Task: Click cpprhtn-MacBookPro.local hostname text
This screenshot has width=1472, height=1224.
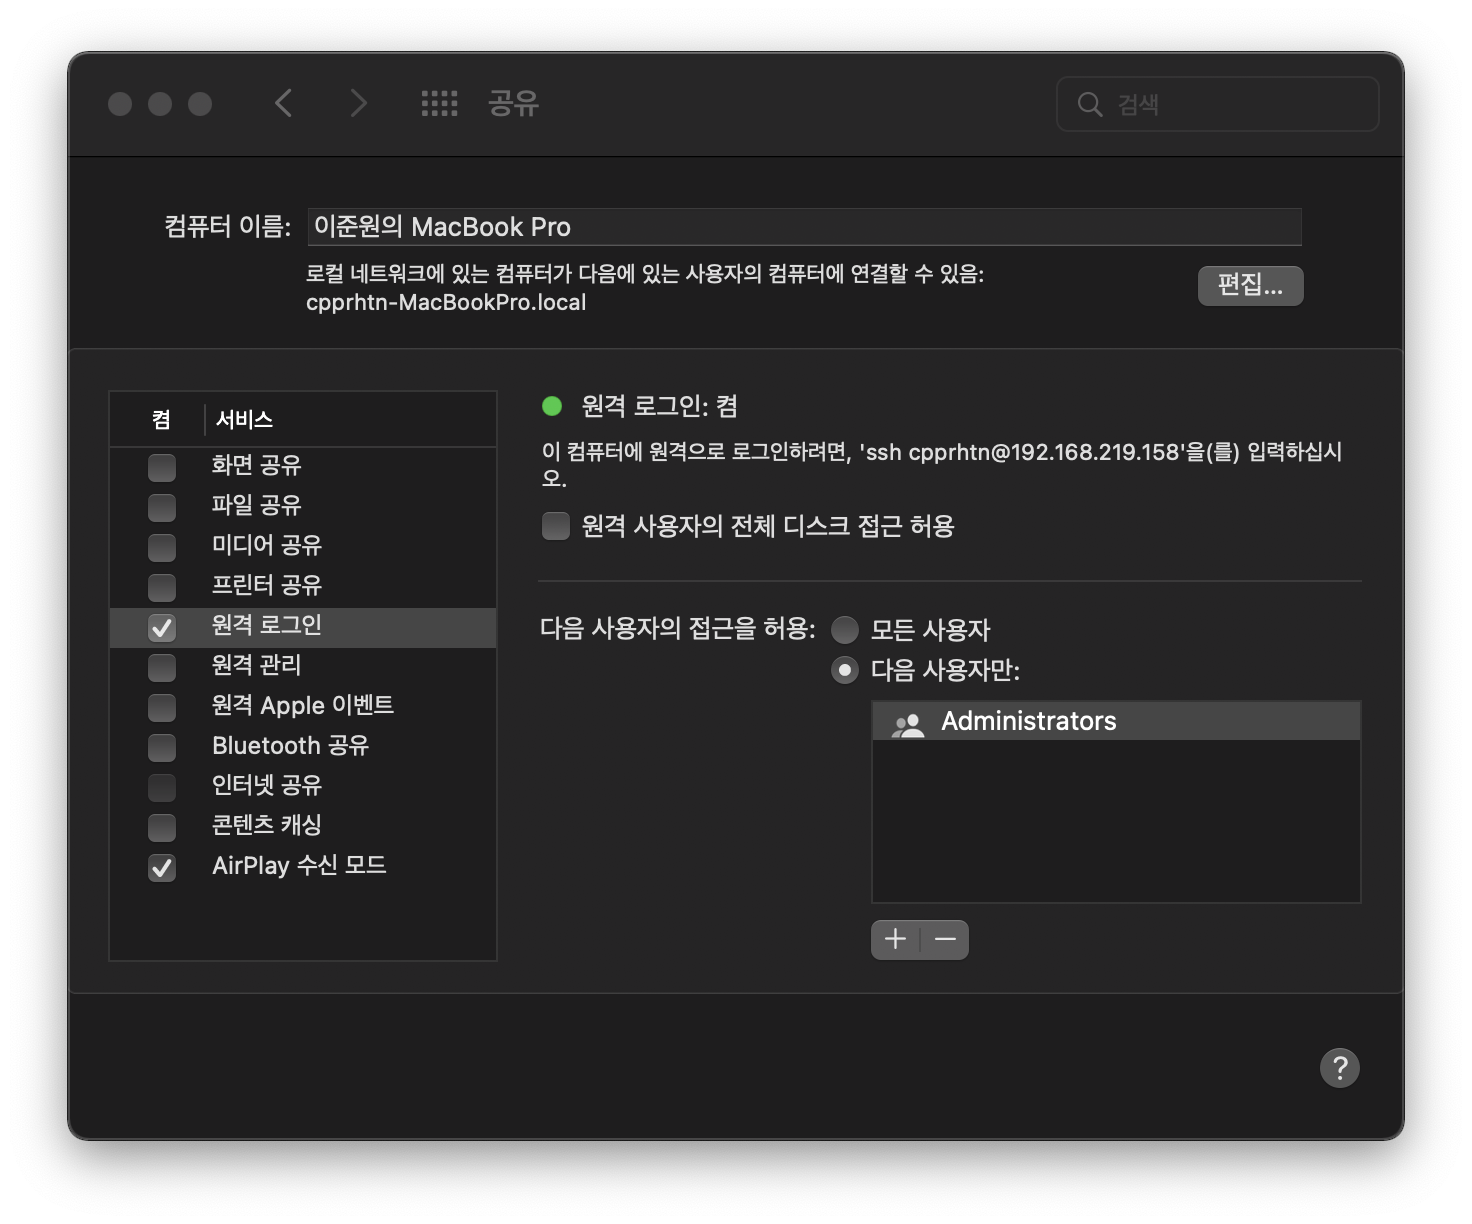Action: pos(446,303)
